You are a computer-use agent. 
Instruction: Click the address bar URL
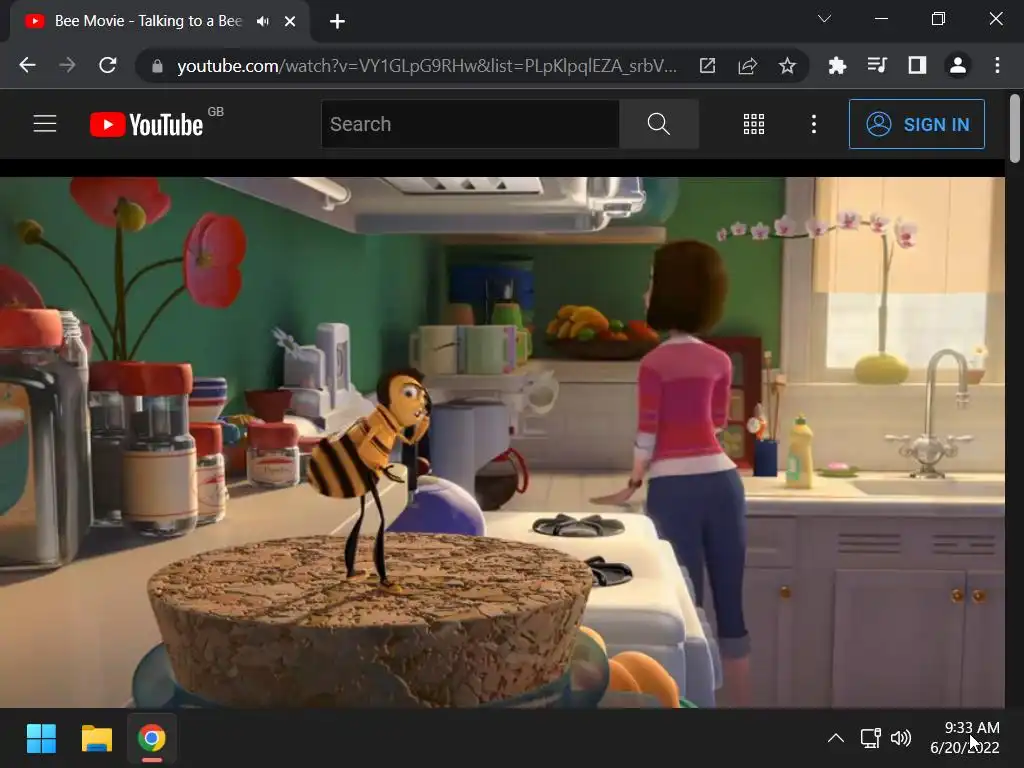[426, 66]
